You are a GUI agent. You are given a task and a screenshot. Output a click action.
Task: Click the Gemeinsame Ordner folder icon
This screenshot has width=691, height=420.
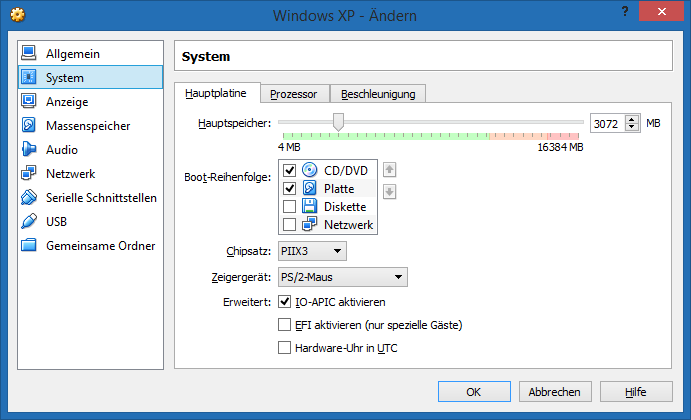point(29,245)
